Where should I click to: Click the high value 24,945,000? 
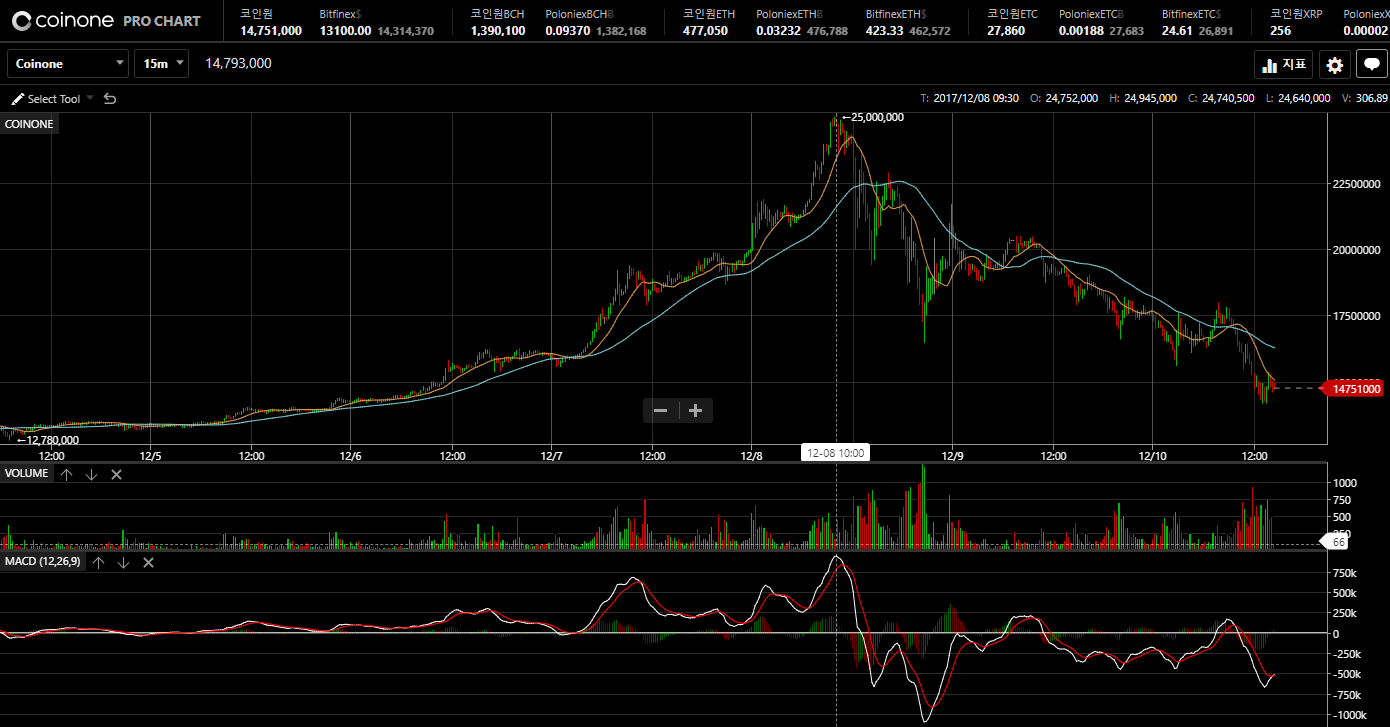pos(1151,98)
